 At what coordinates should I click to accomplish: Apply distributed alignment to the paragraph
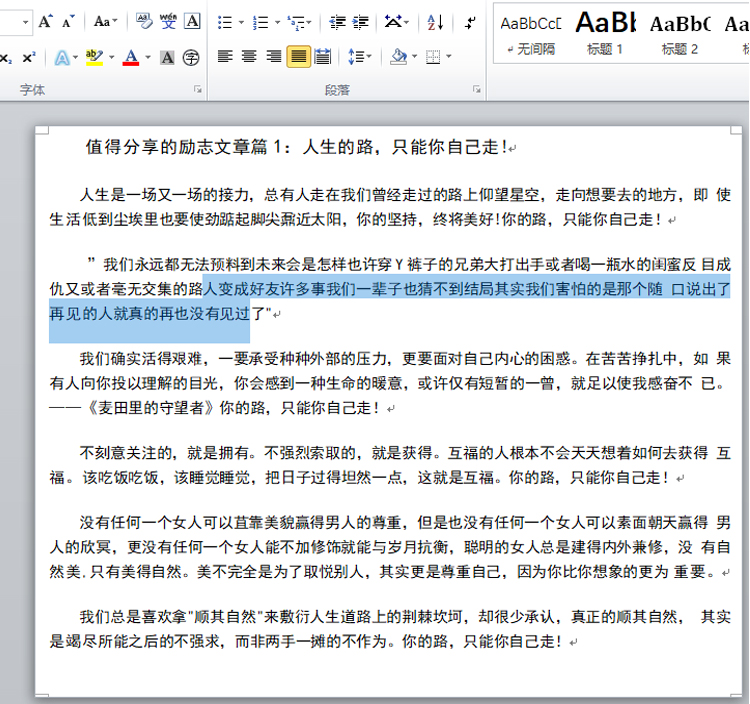pyautogui.click(x=323, y=56)
